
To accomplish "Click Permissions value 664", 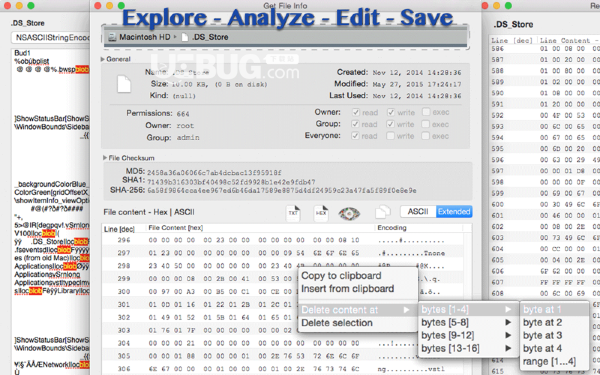I will point(183,114).
